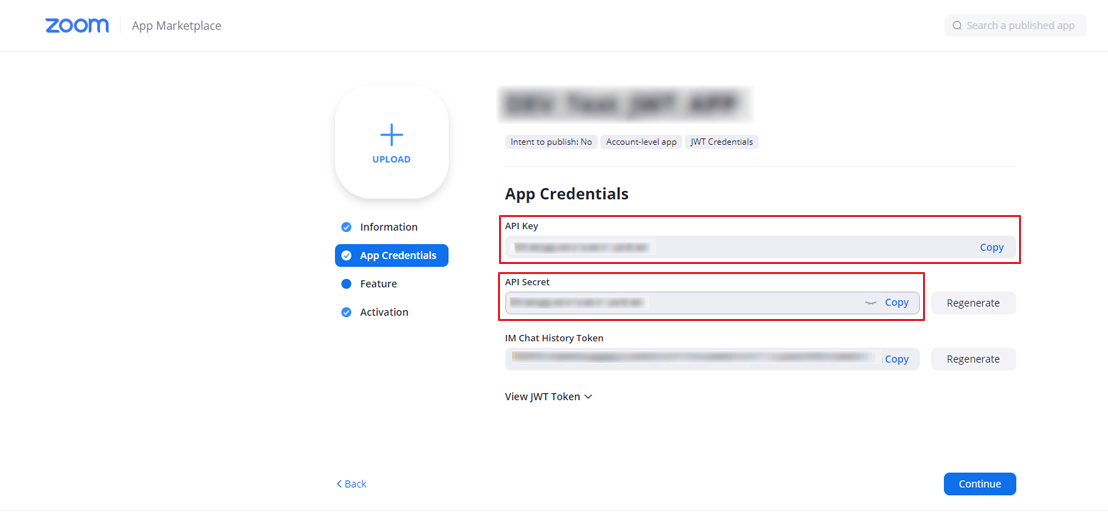The width and height of the screenshot is (1108, 519).
Task: Toggle API Secret visibility eye icon
Action: click(871, 303)
